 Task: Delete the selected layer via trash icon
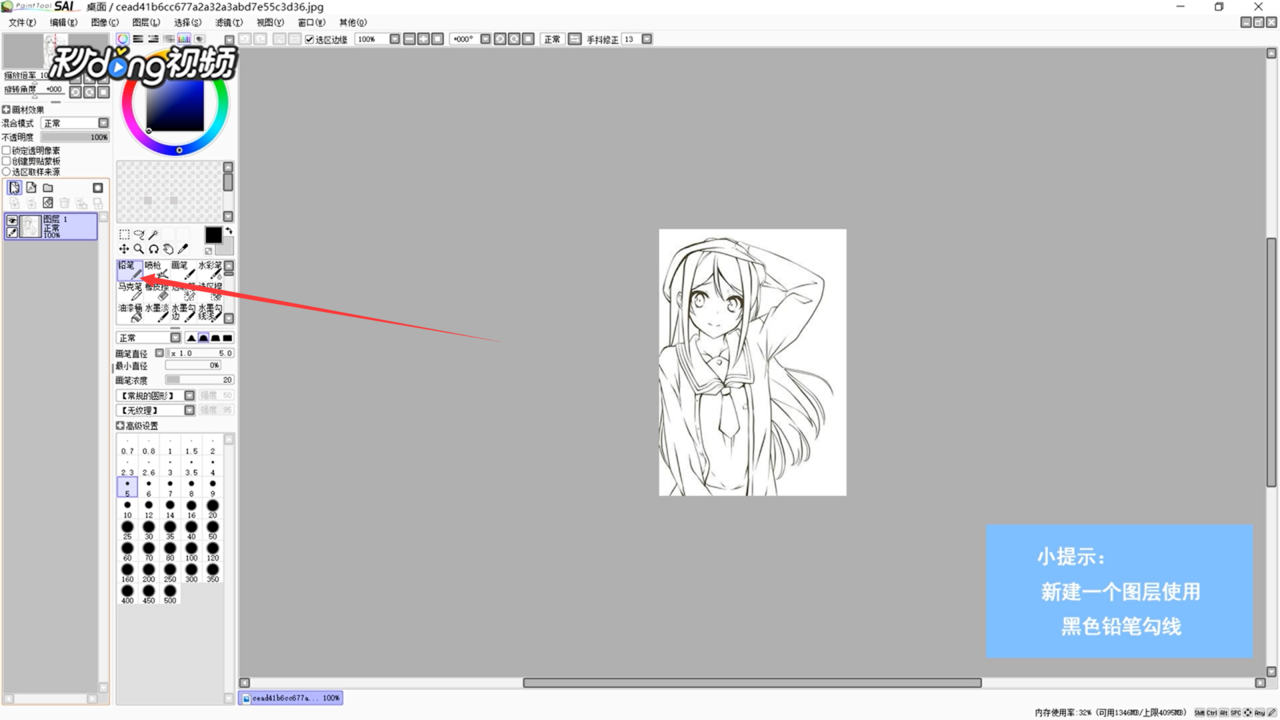click(64, 203)
